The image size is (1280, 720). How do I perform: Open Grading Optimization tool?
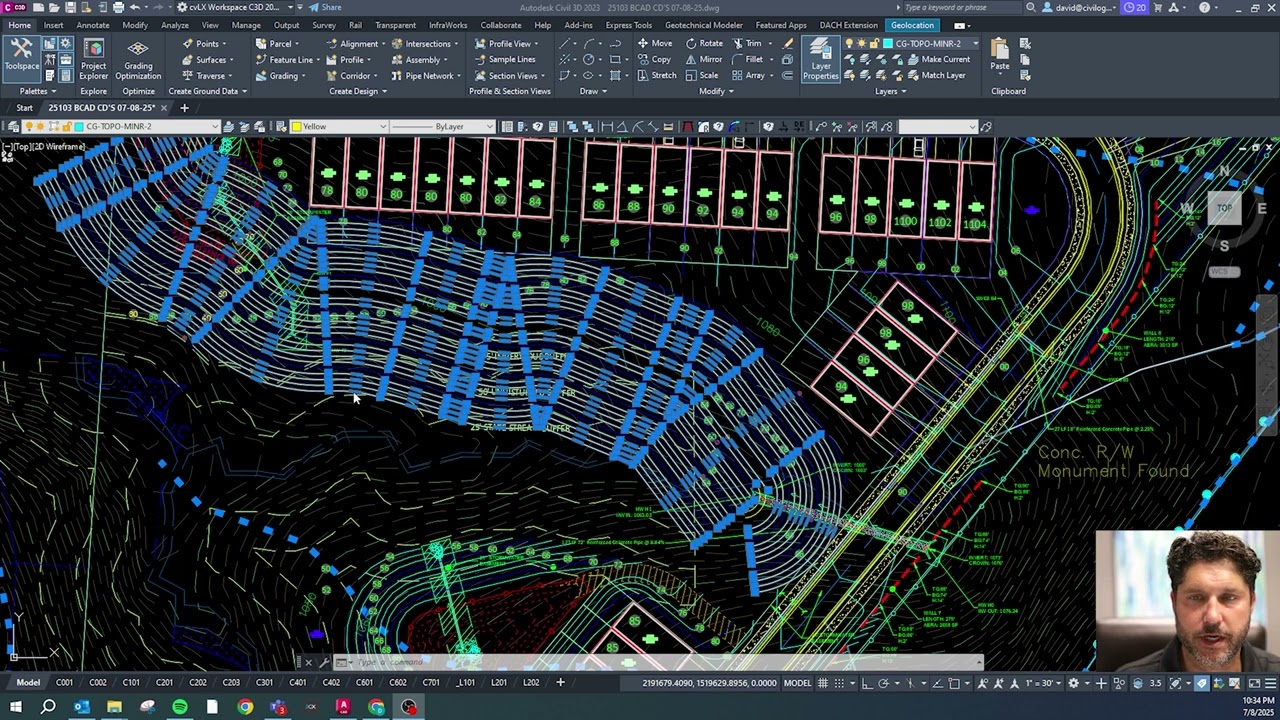click(138, 60)
